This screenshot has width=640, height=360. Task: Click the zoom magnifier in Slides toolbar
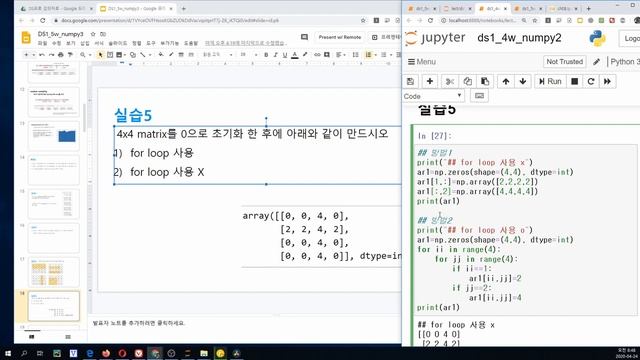(x=83, y=55)
